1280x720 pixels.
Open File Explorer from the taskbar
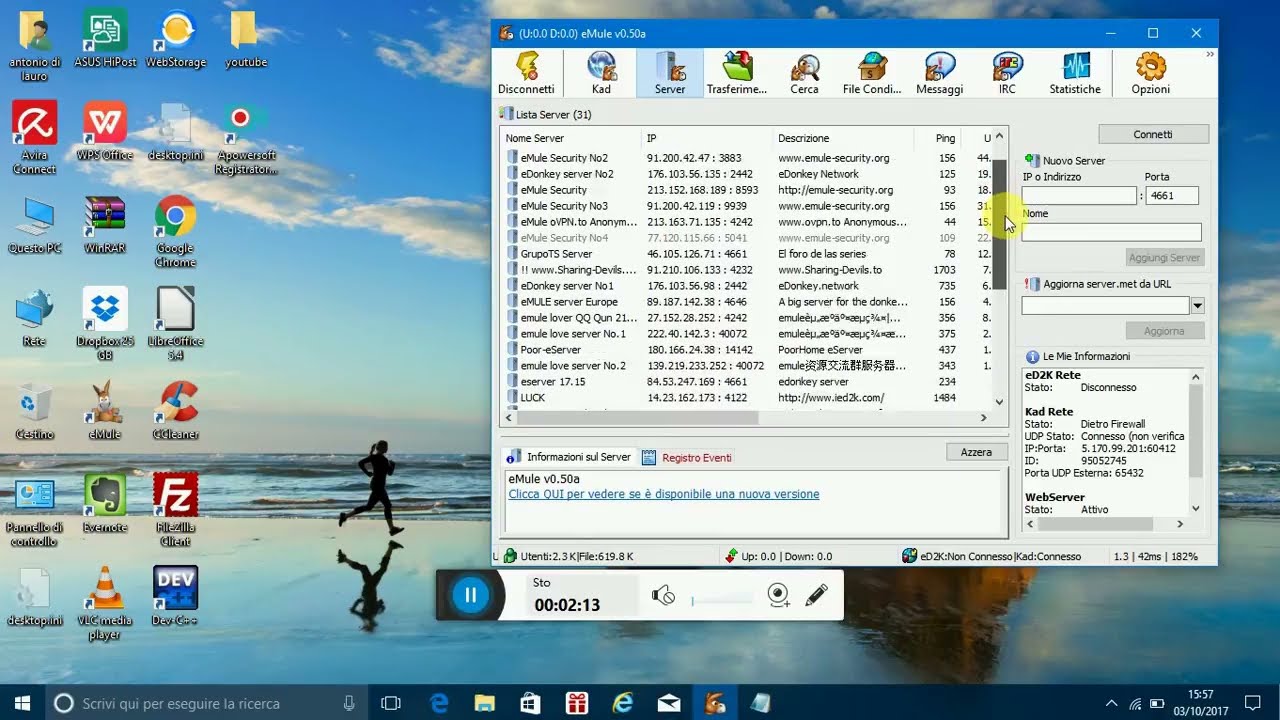(484, 702)
